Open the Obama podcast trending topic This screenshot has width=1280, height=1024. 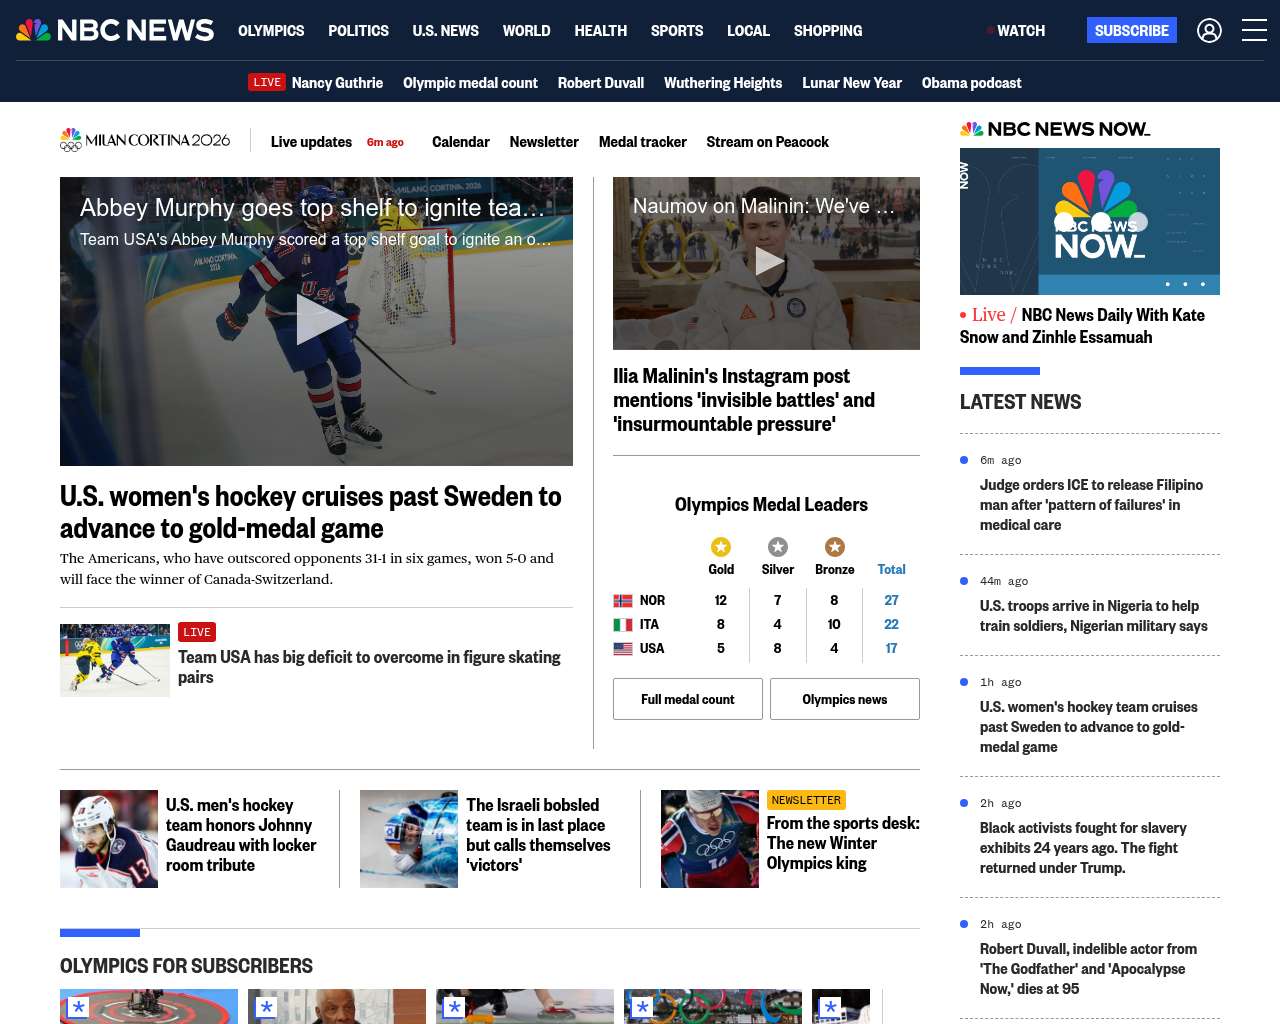tap(972, 83)
